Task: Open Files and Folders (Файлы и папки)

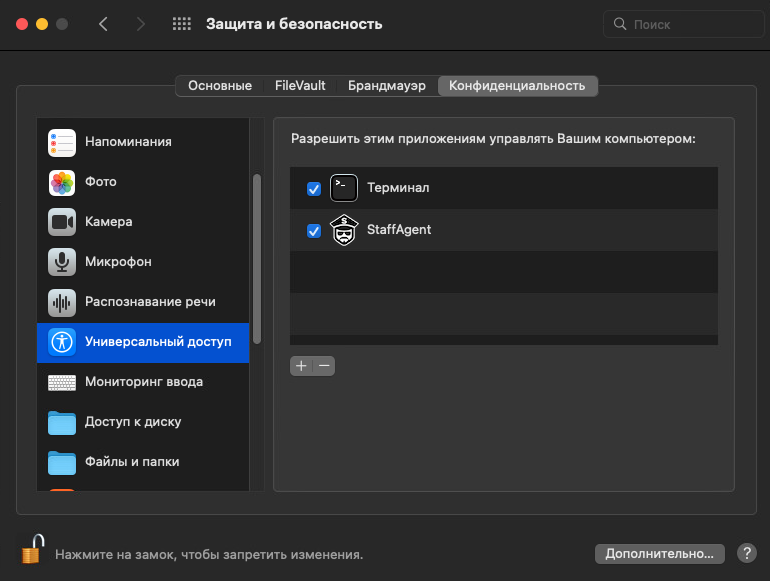Action: (62, 462)
